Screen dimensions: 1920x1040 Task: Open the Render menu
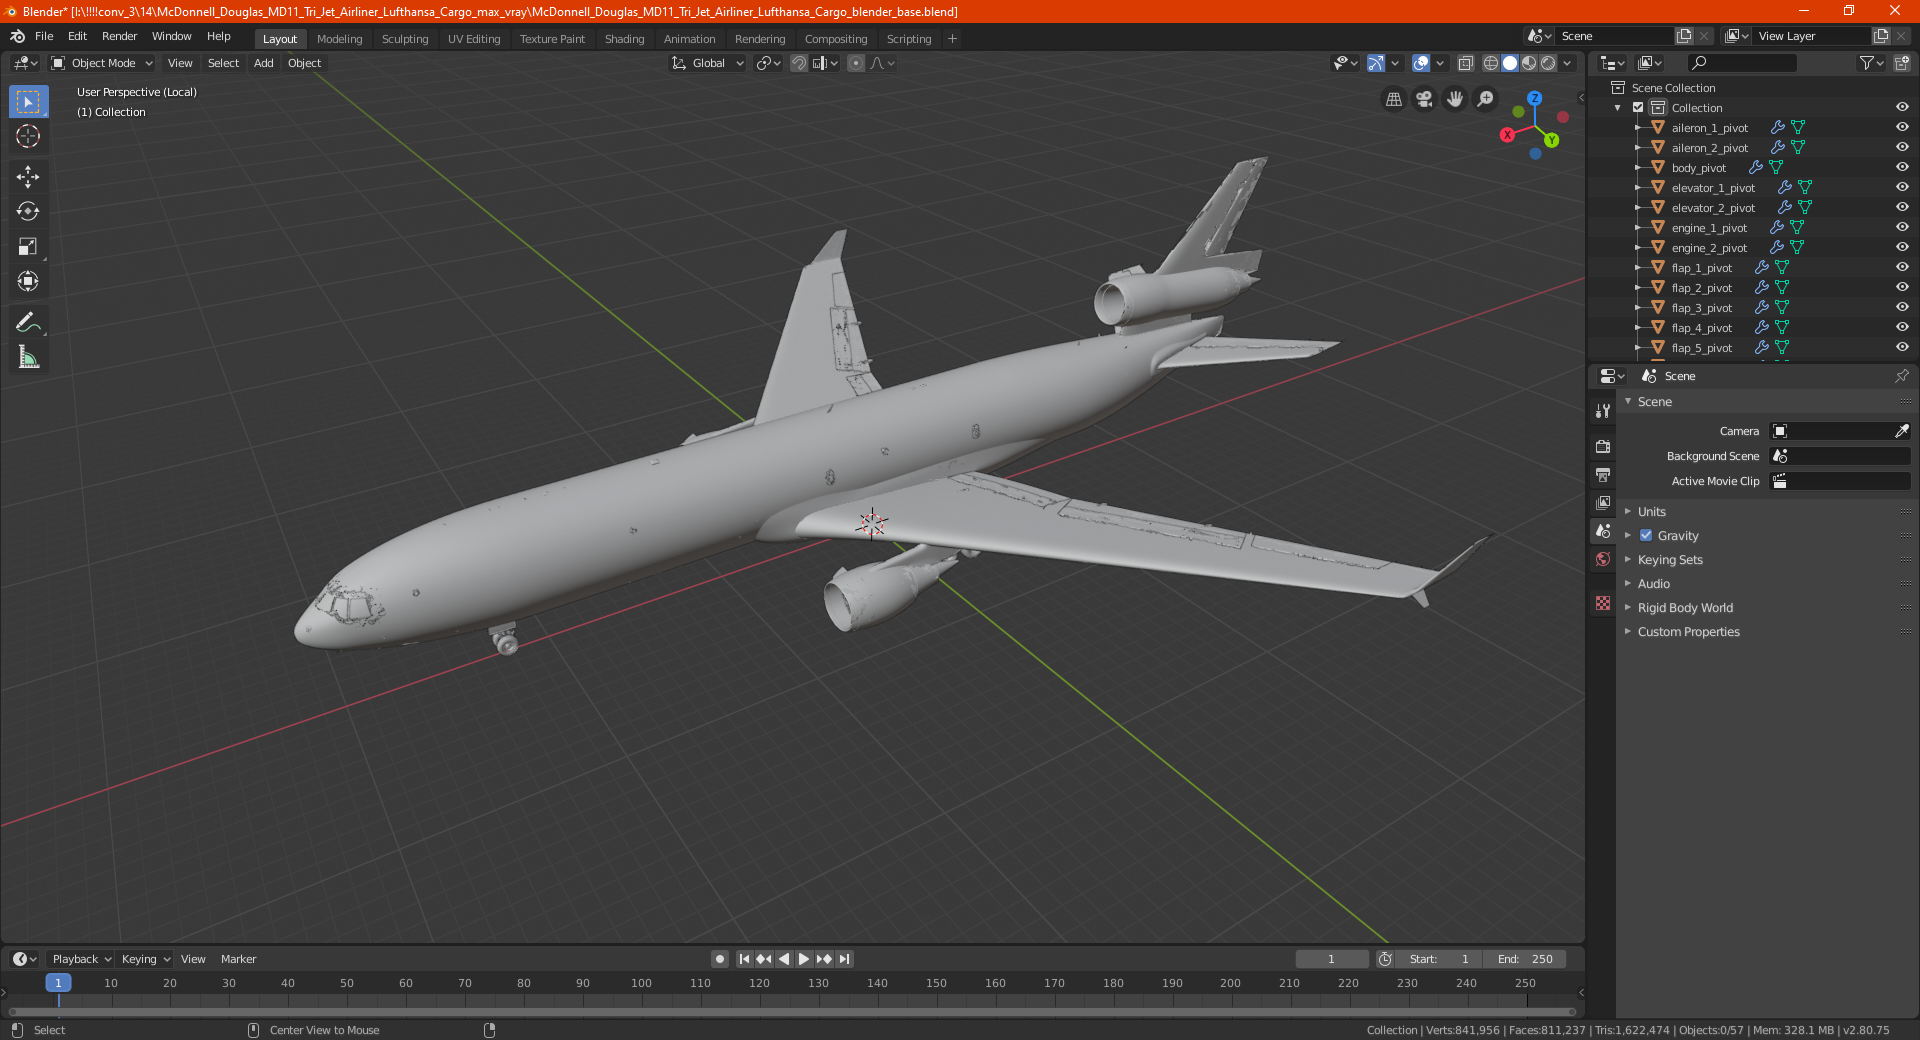click(119, 36)
